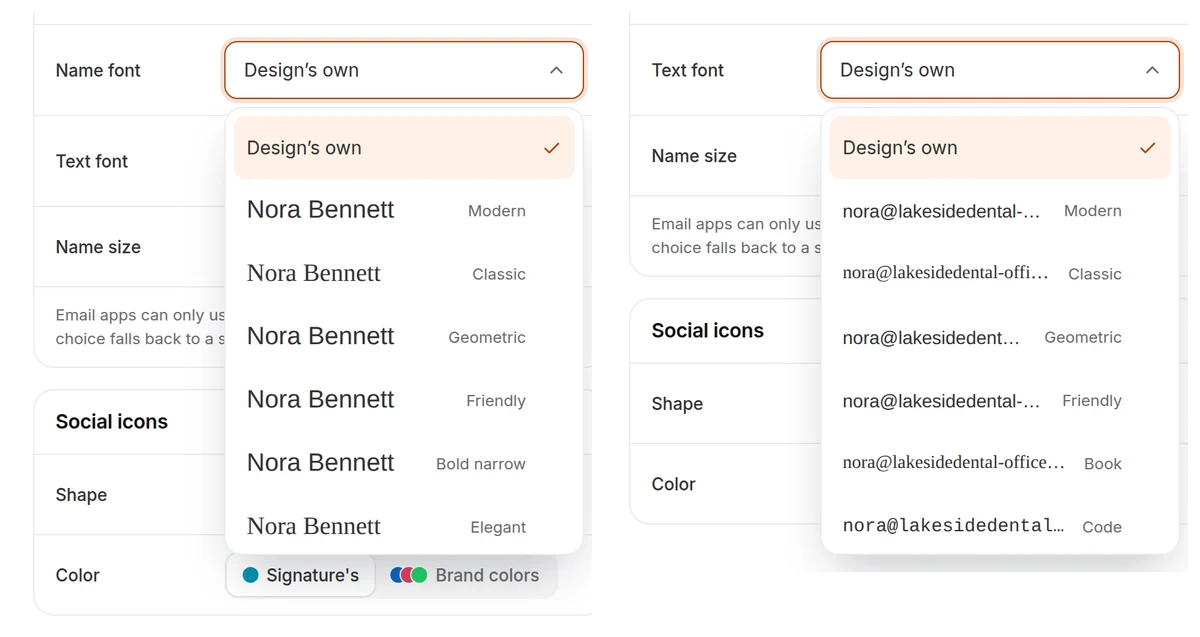The height and width of the screenshot is (637, 1200).
Task: Choose Friendly Nora Bennett font option
Action: coord(404,400)
